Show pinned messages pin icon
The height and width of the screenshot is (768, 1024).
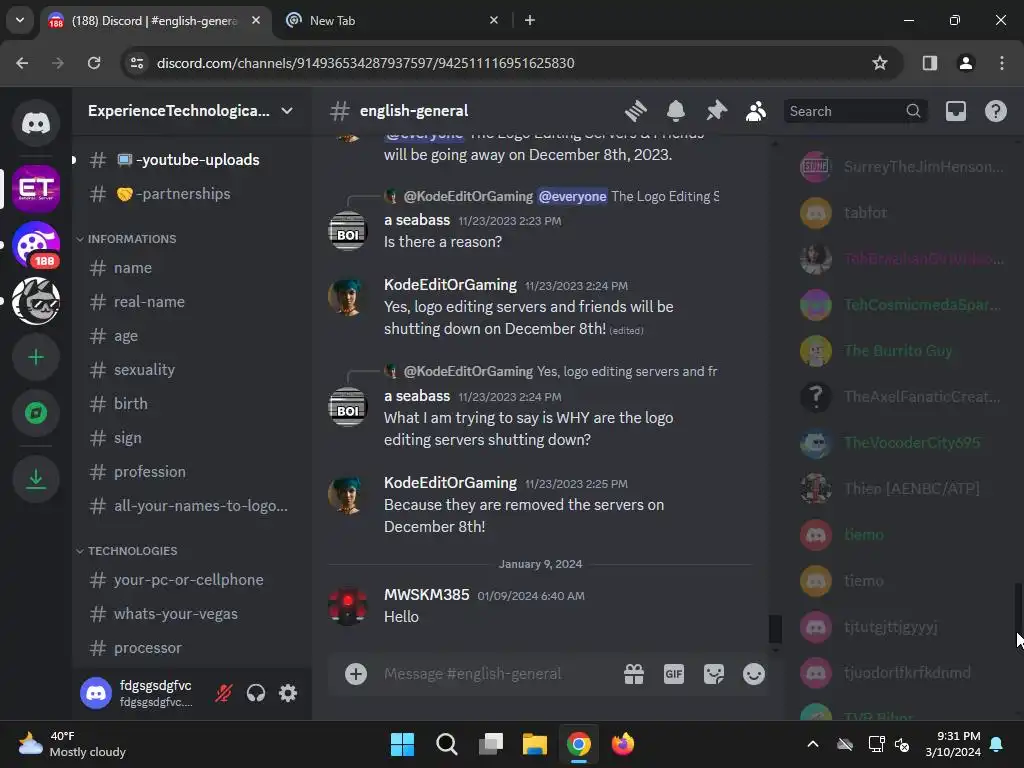tap(716, 111)
